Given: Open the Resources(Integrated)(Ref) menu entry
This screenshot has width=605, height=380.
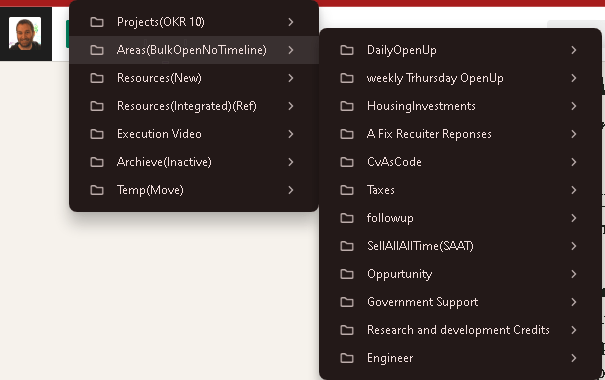Looking at the screenshot, I should point(194,106).
